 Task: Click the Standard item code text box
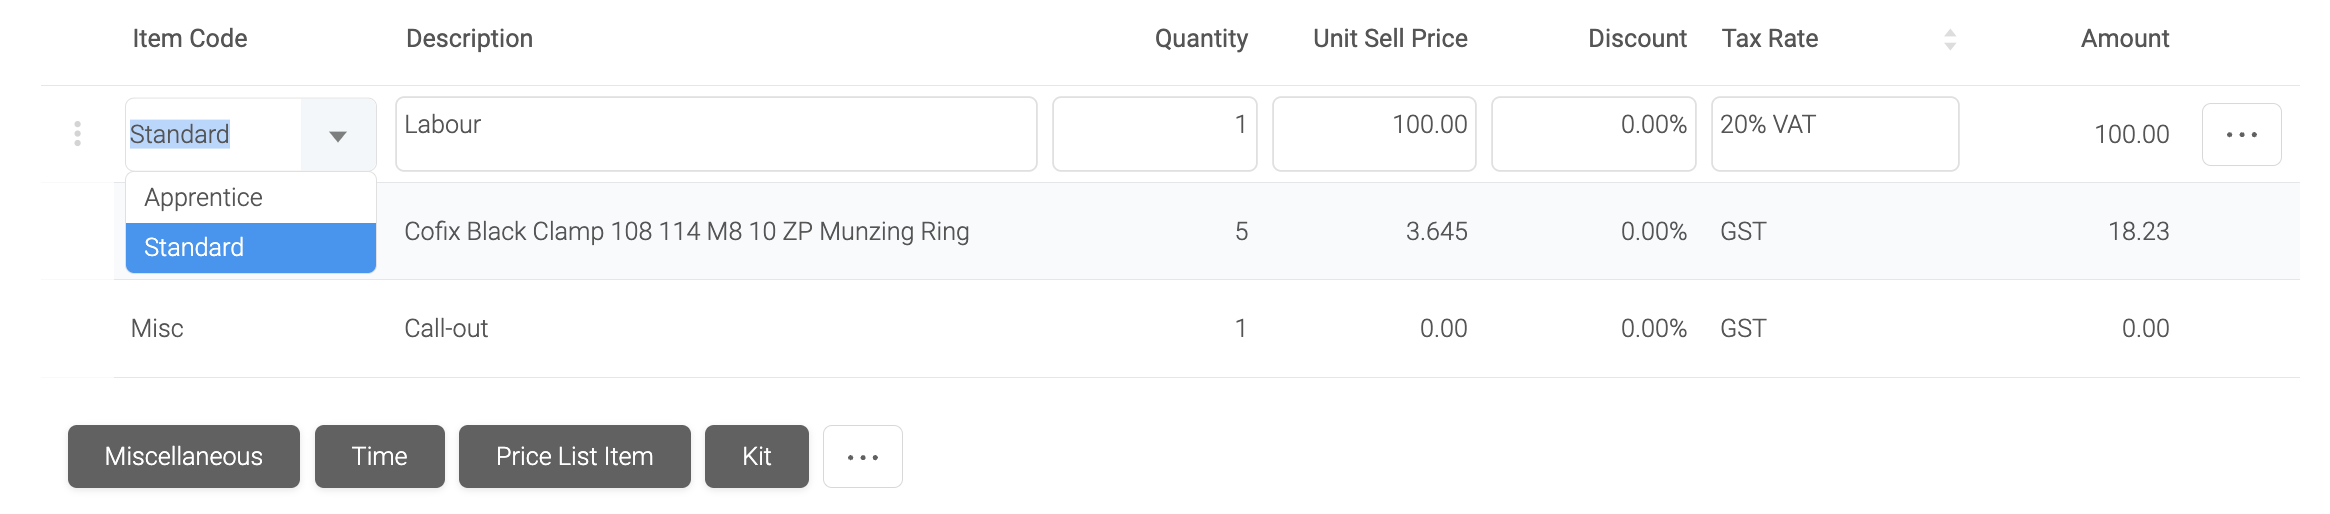tap(214, 134)
